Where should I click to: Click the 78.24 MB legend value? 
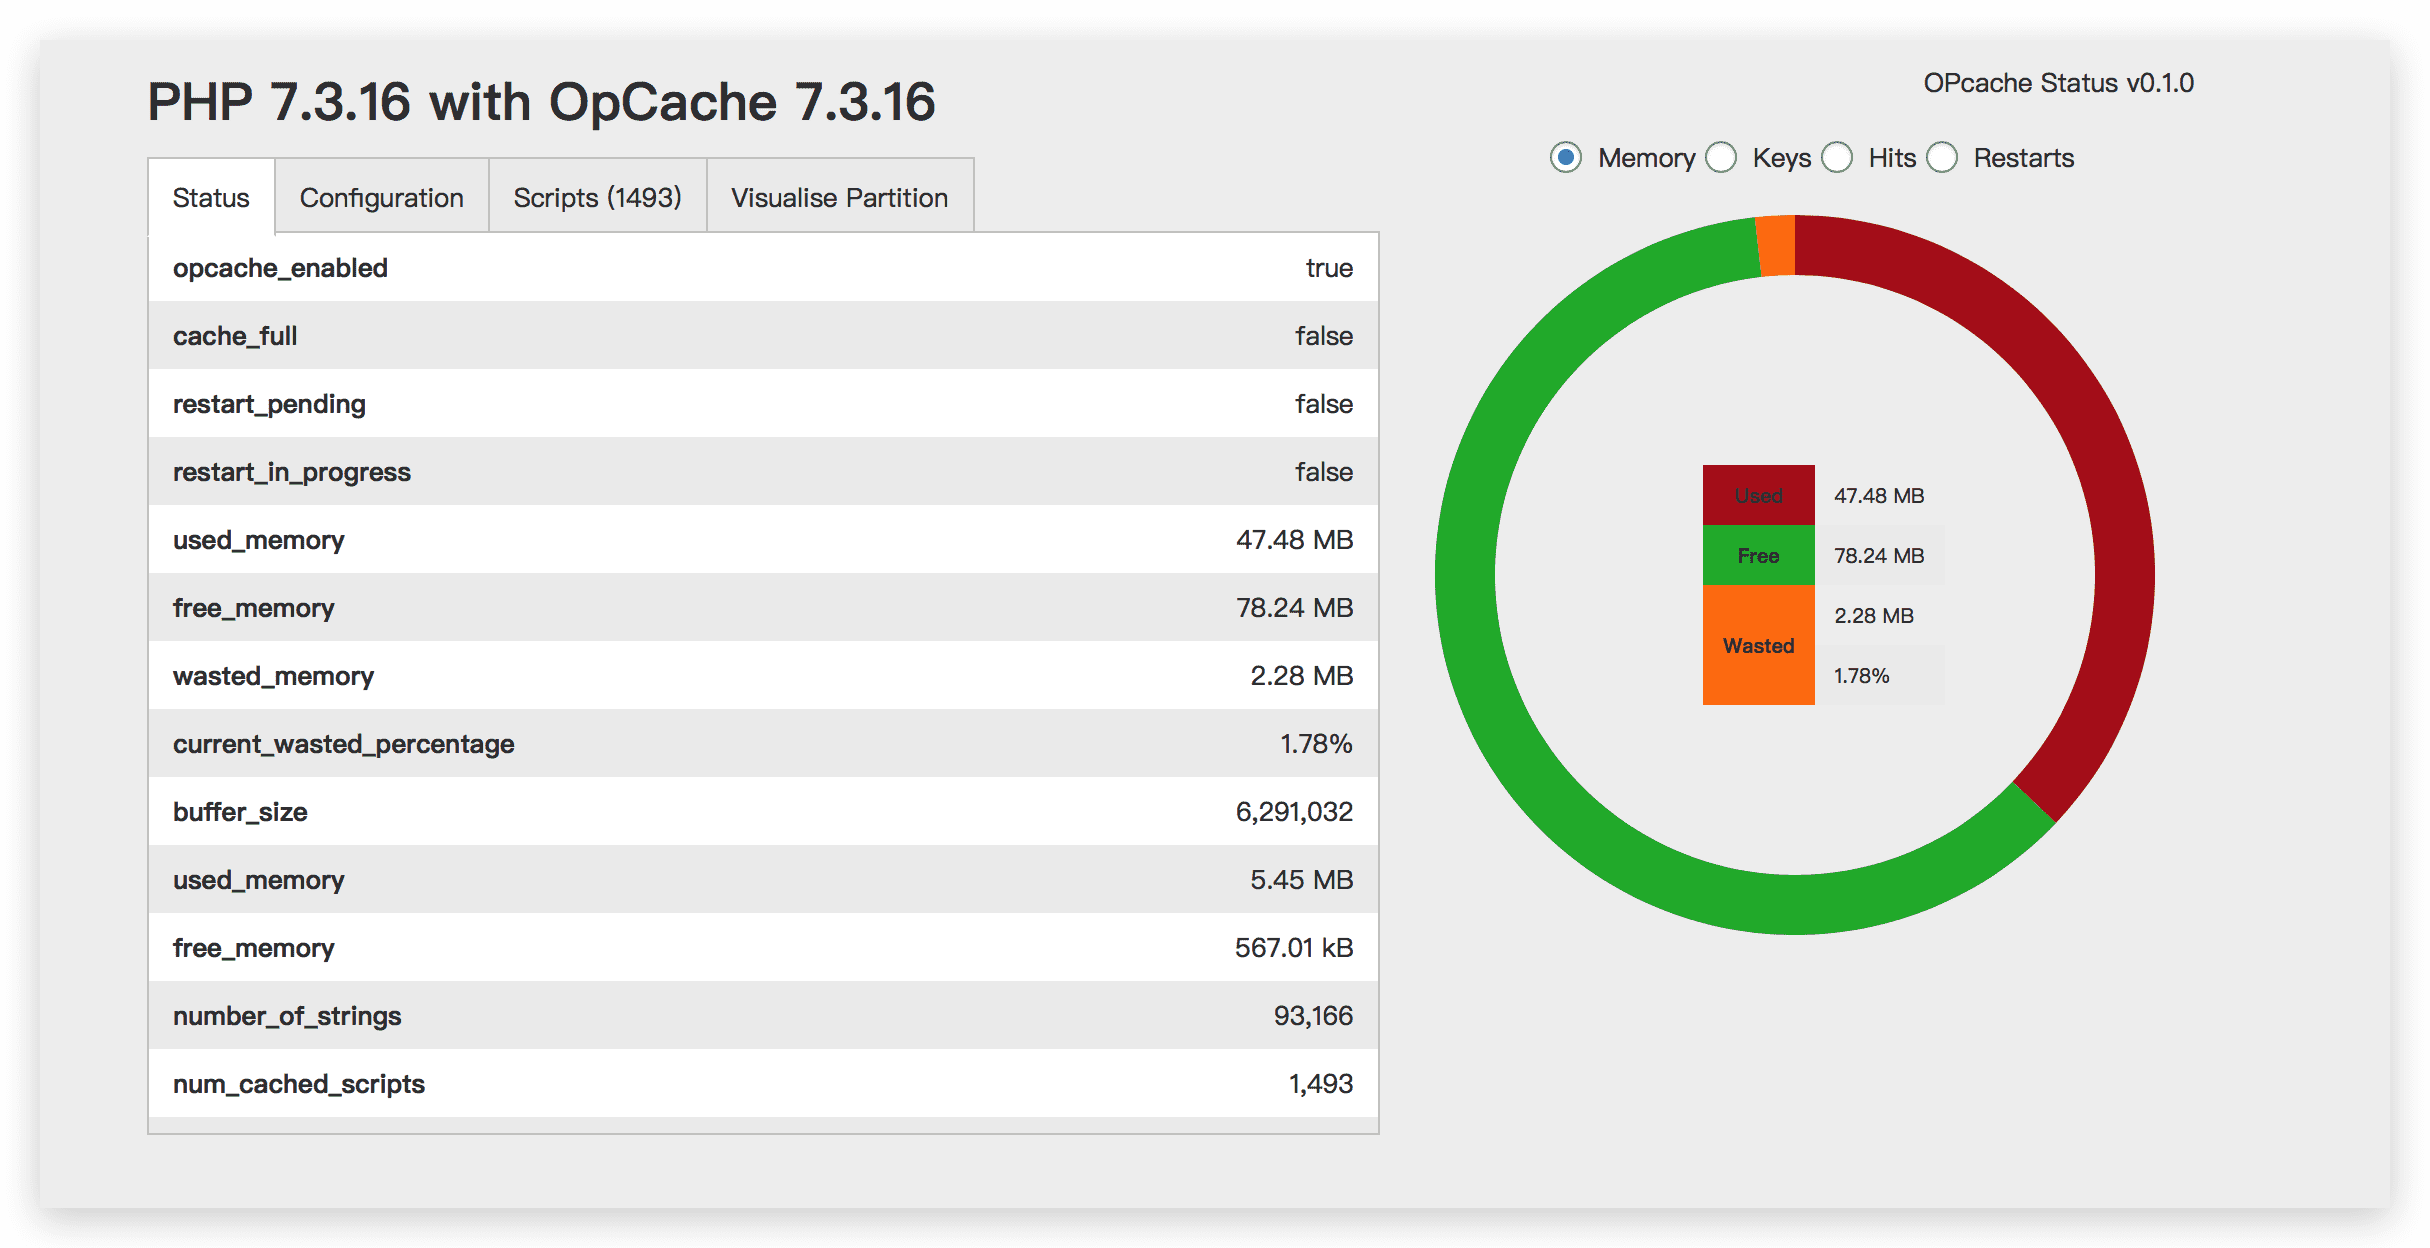pyautogui.click(x=1879, y=555)
